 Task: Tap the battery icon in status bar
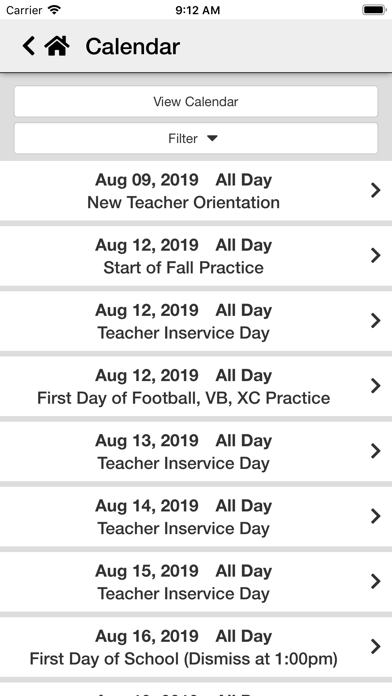(x=374, y=10)
